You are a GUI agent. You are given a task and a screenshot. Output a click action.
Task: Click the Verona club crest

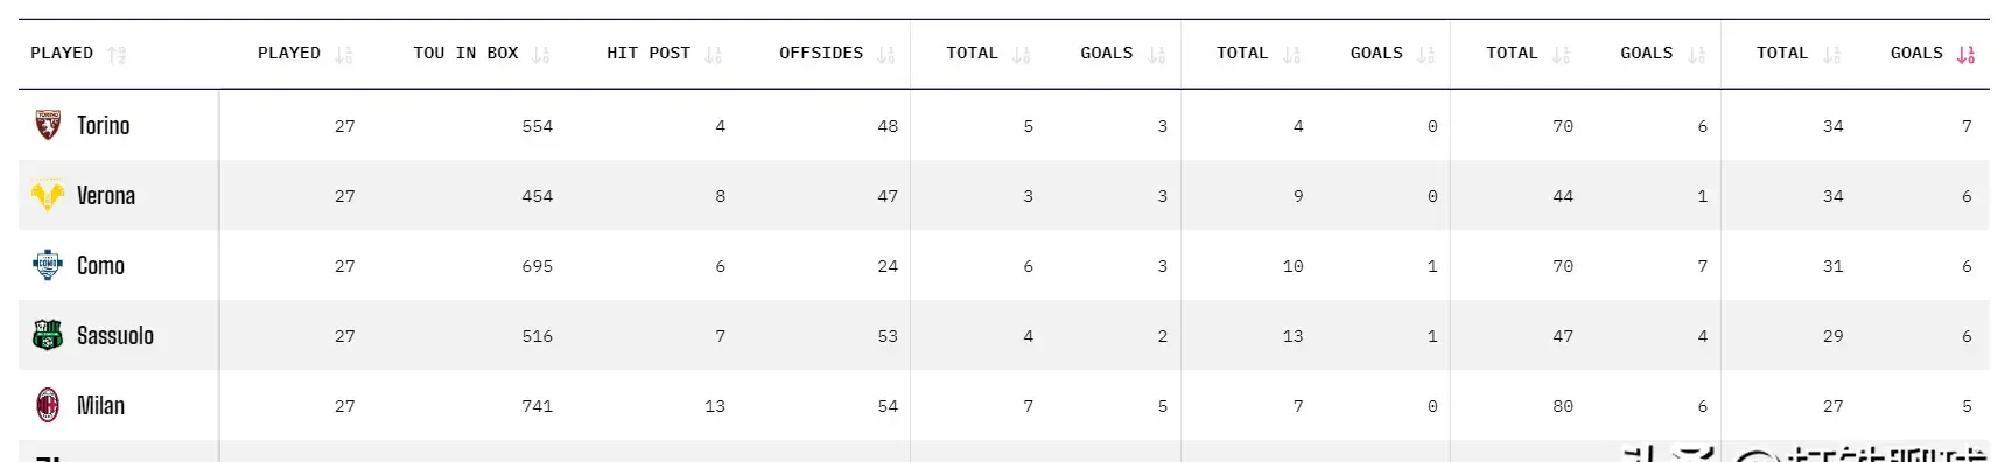(47, 196)
